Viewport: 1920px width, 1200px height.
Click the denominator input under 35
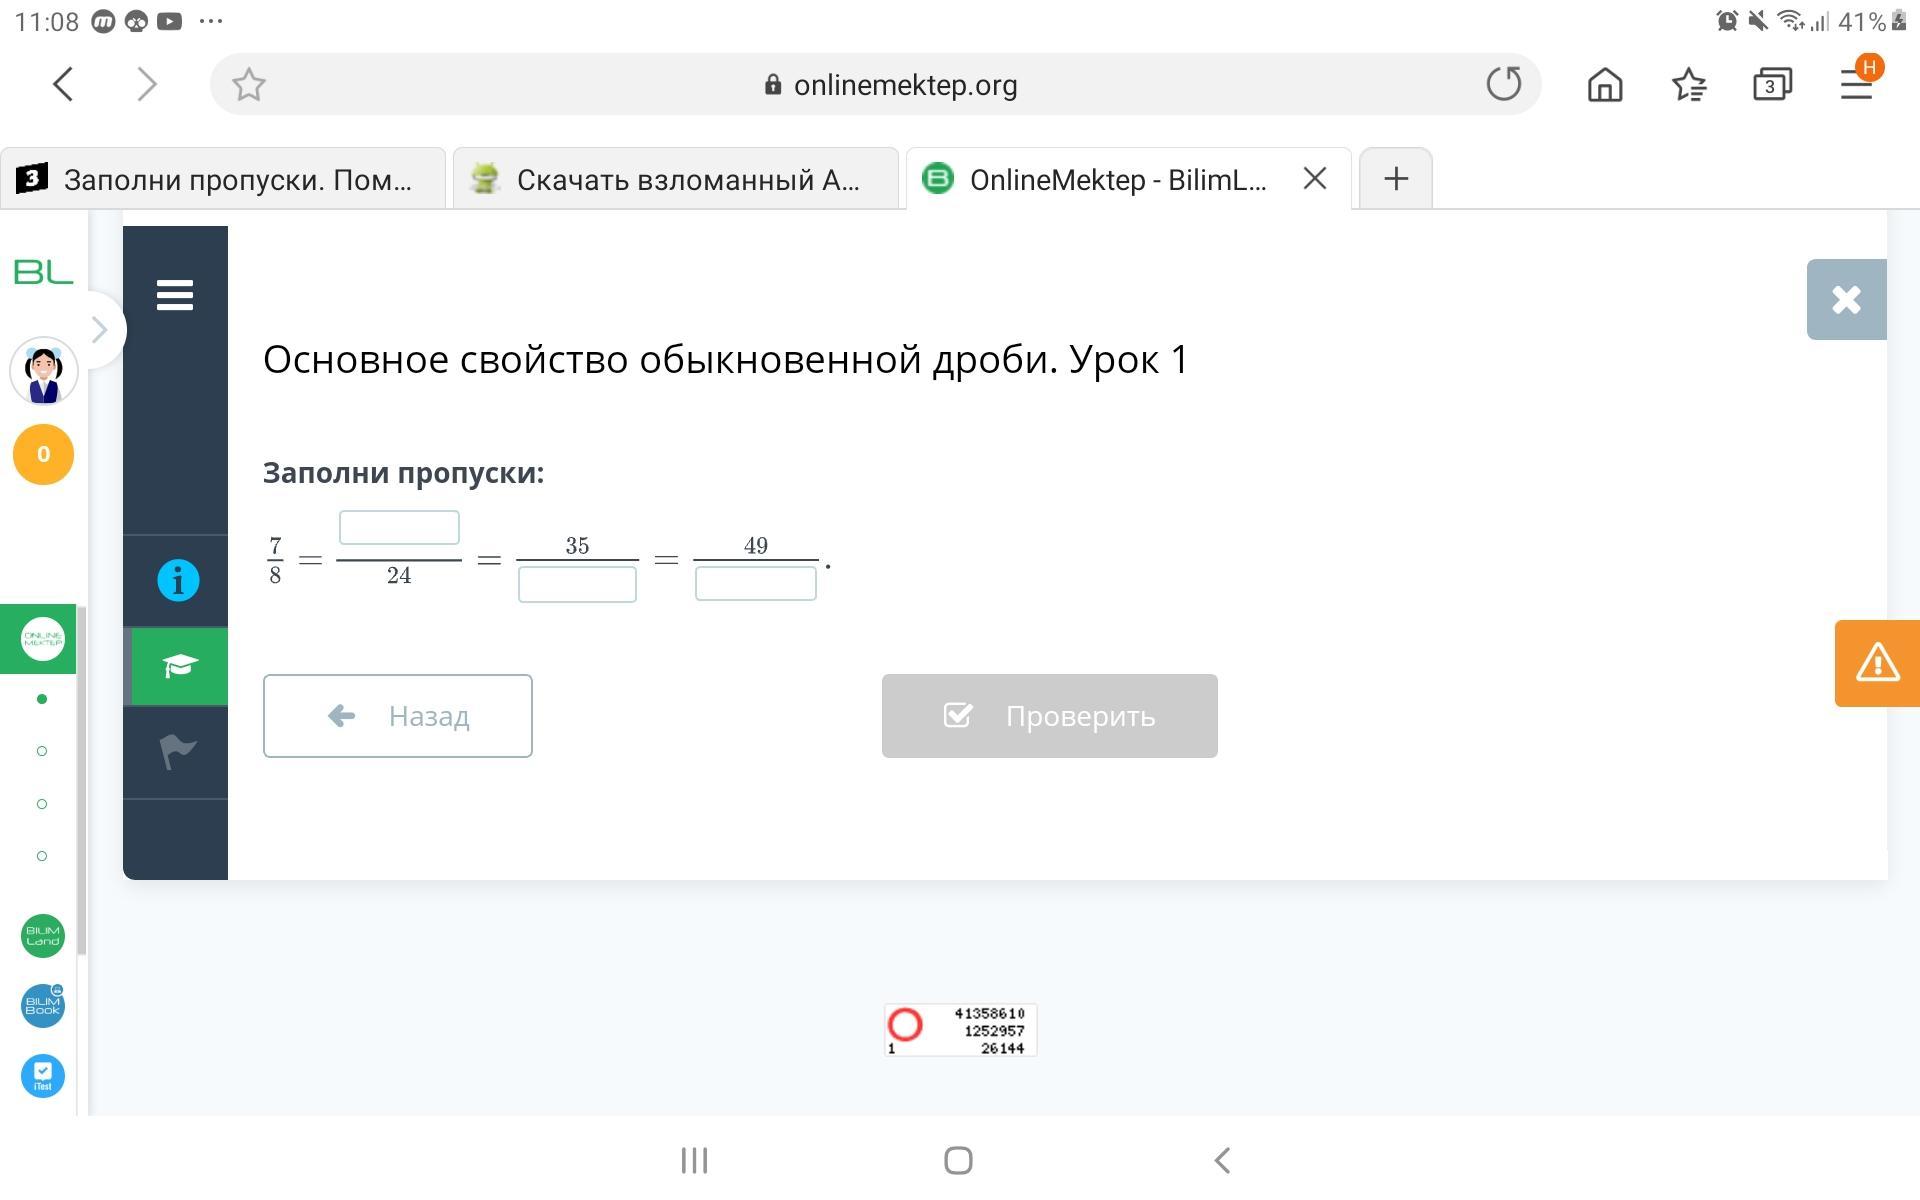(577, 584)
